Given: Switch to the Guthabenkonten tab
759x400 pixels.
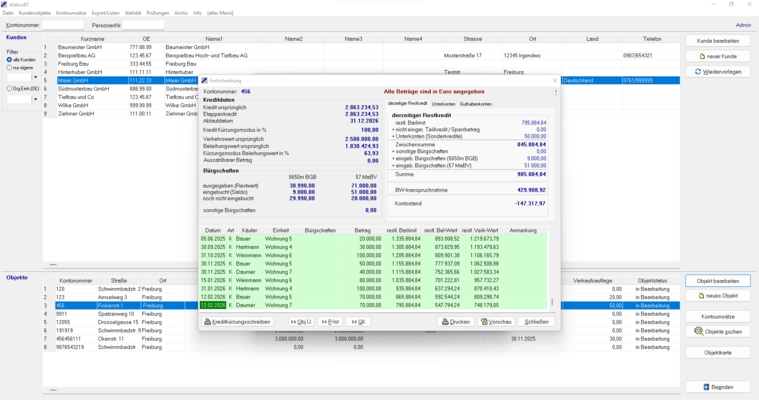Looking at the screenshot, I should [476, 104].
